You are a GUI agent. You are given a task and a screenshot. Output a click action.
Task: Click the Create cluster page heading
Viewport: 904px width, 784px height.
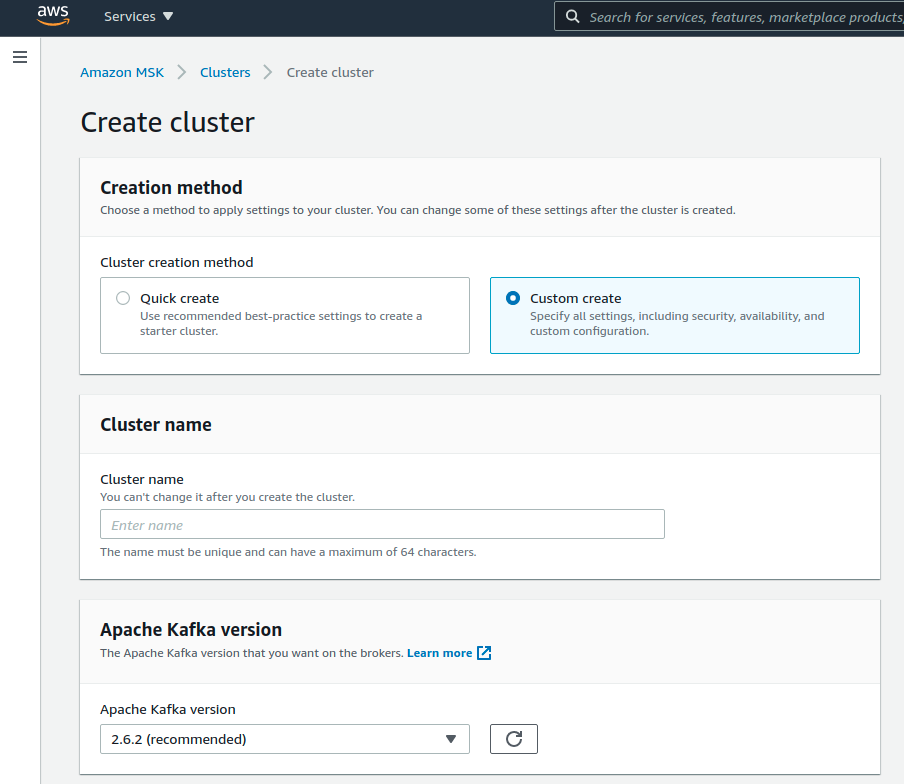pyautogui.click(x=168, y=122)
